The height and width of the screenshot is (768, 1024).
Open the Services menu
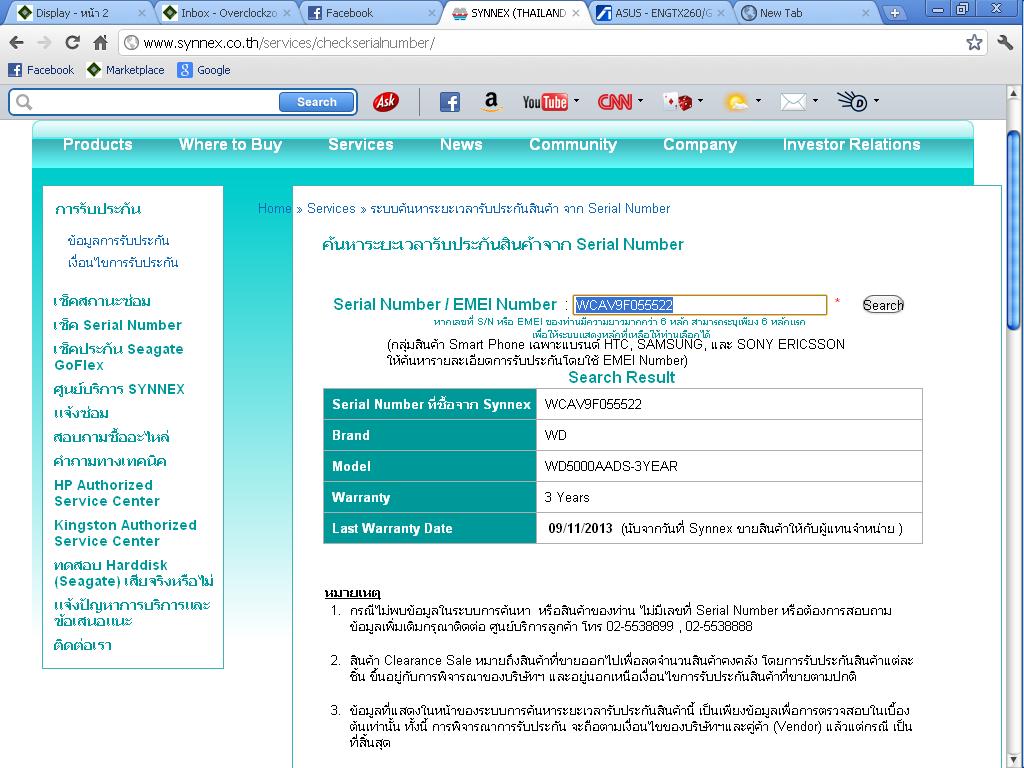pyautogui.click(x=360, y=144)
